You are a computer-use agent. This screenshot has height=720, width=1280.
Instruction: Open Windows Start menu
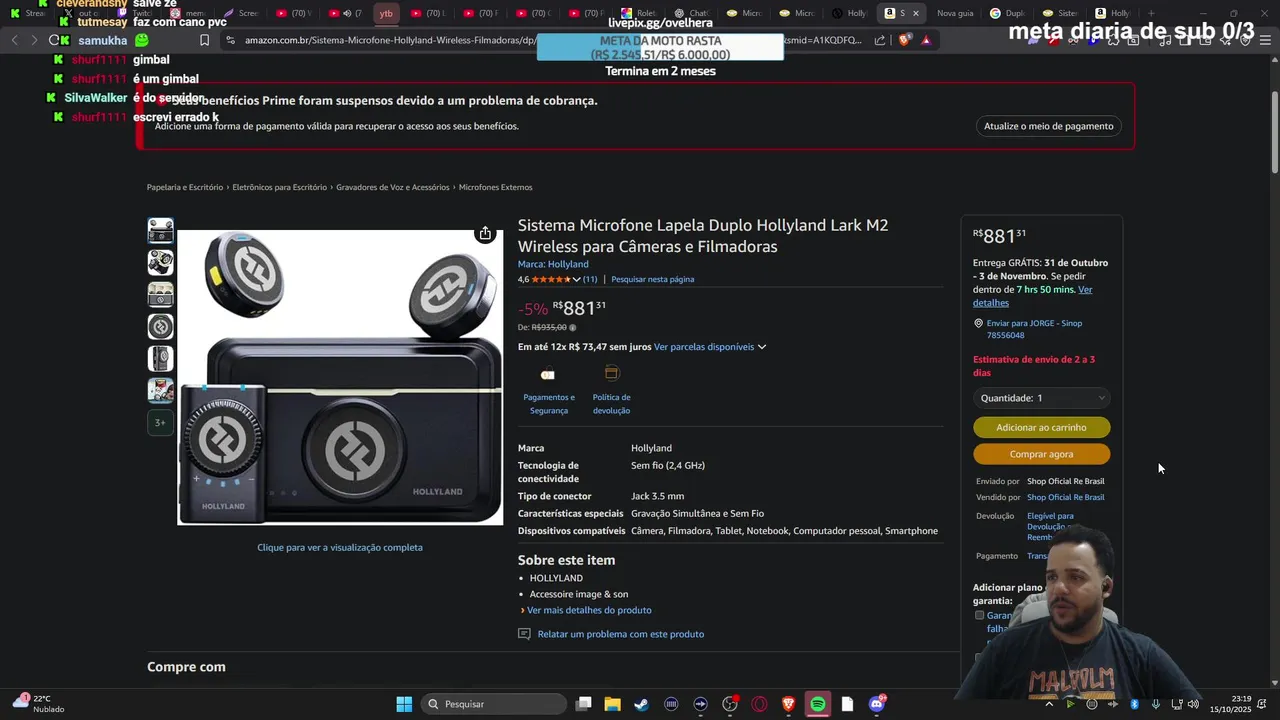pyautogui.click(x=404, y=704)
